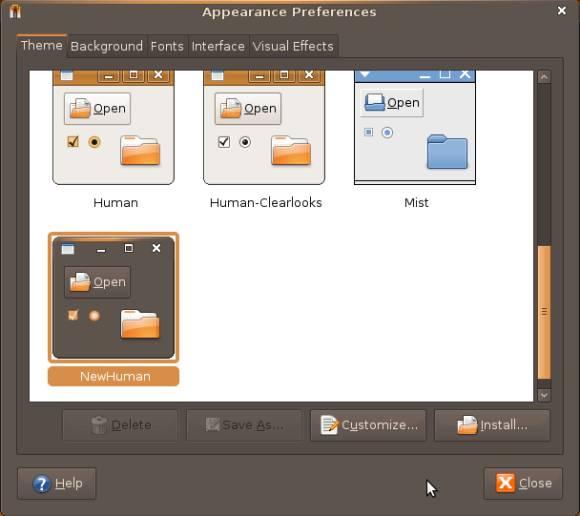Click the minimize icon in NewHuman preview
This screenshot has height=516, width=580.
[101, 250]
